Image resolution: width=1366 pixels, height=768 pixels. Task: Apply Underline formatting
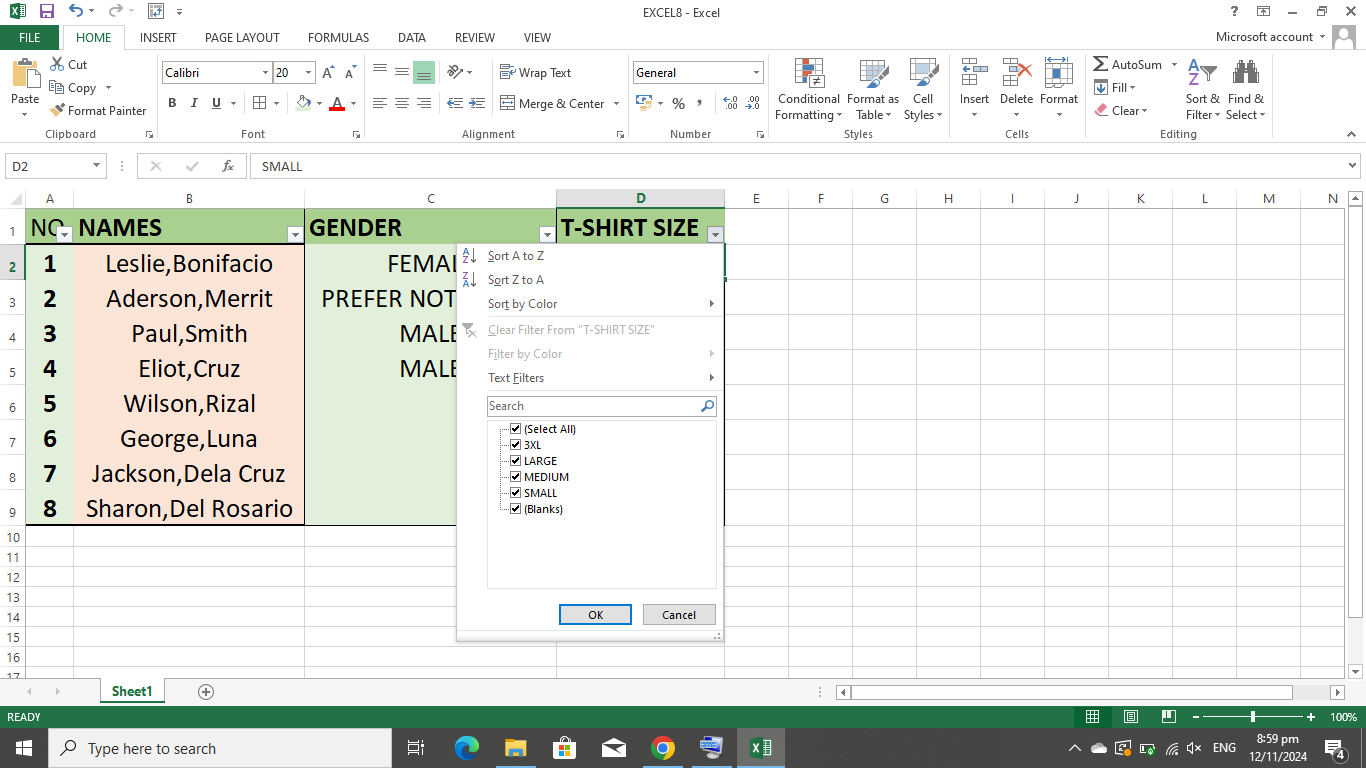click(x=216, y=103)
